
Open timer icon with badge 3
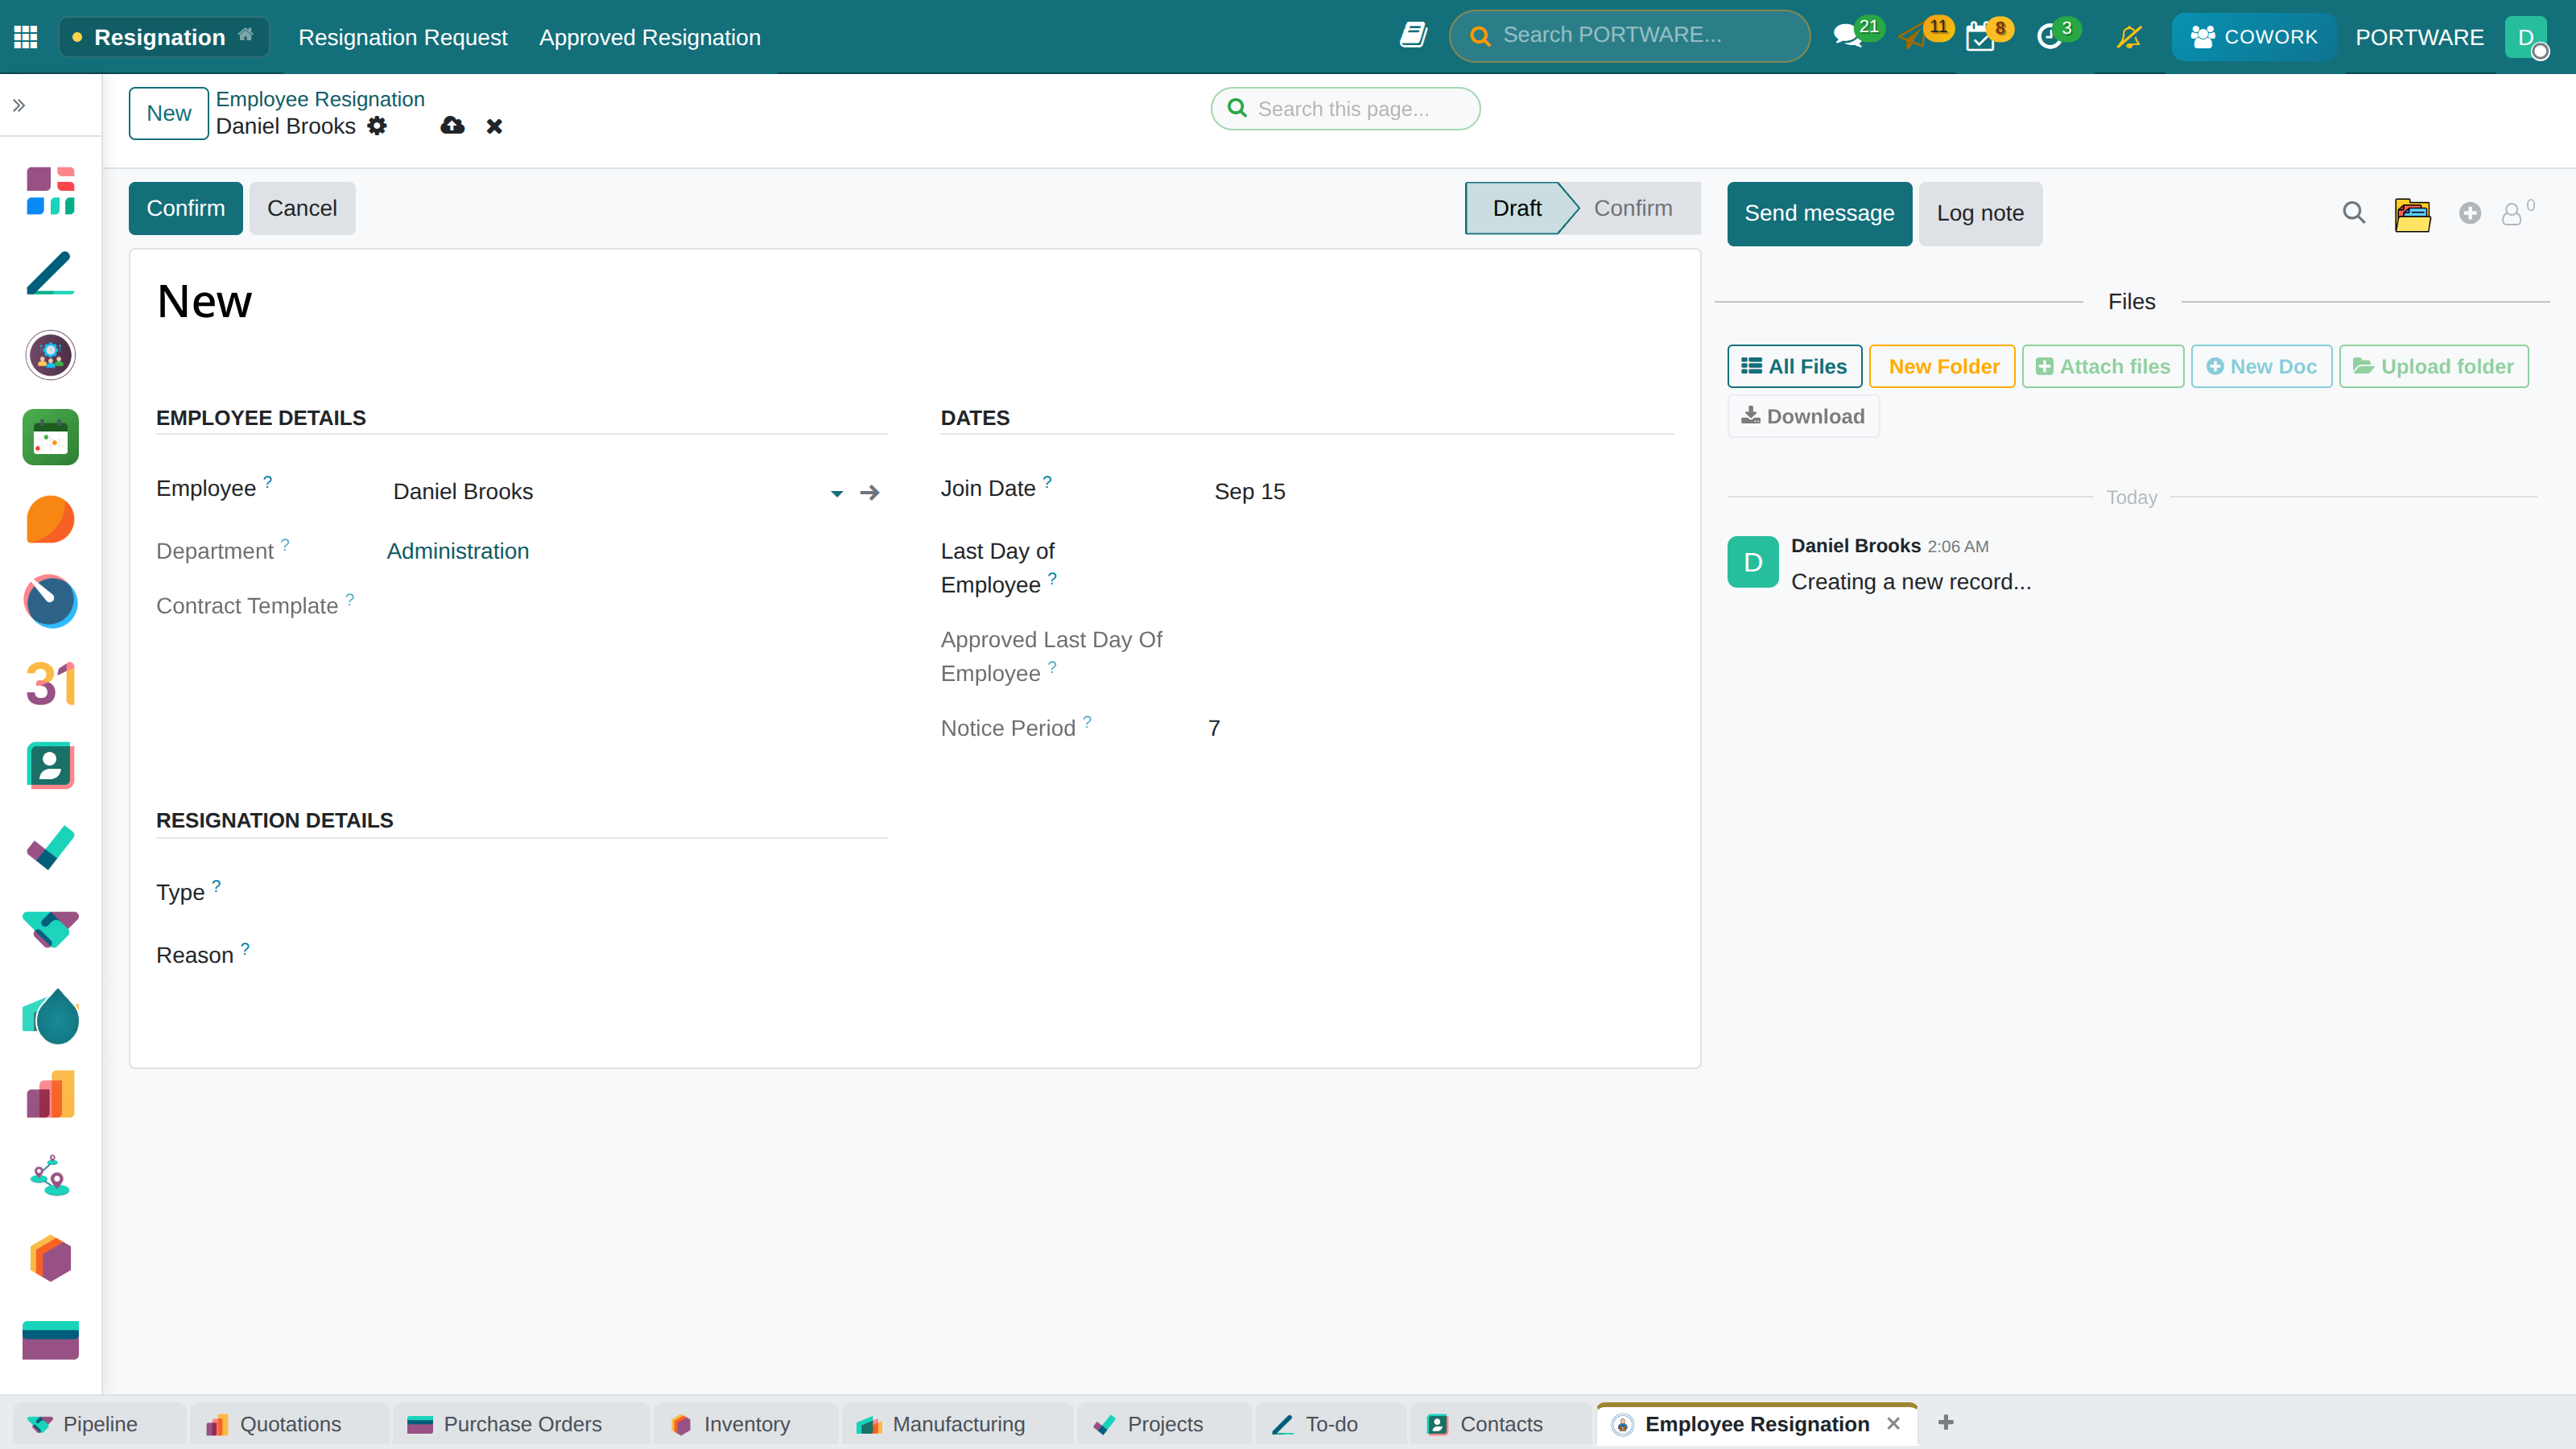tap(2049, 37)
